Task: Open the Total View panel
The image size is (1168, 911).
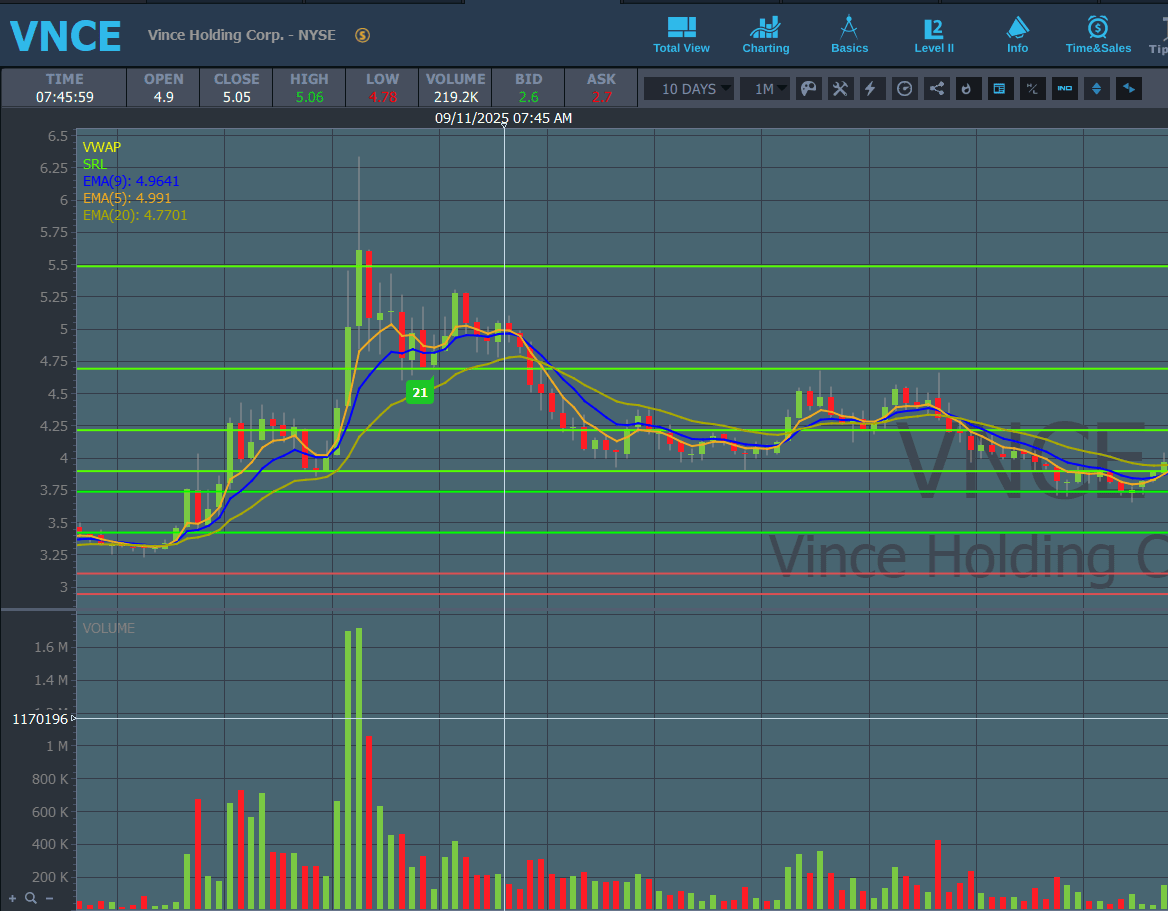Action: tap(681, 35)
